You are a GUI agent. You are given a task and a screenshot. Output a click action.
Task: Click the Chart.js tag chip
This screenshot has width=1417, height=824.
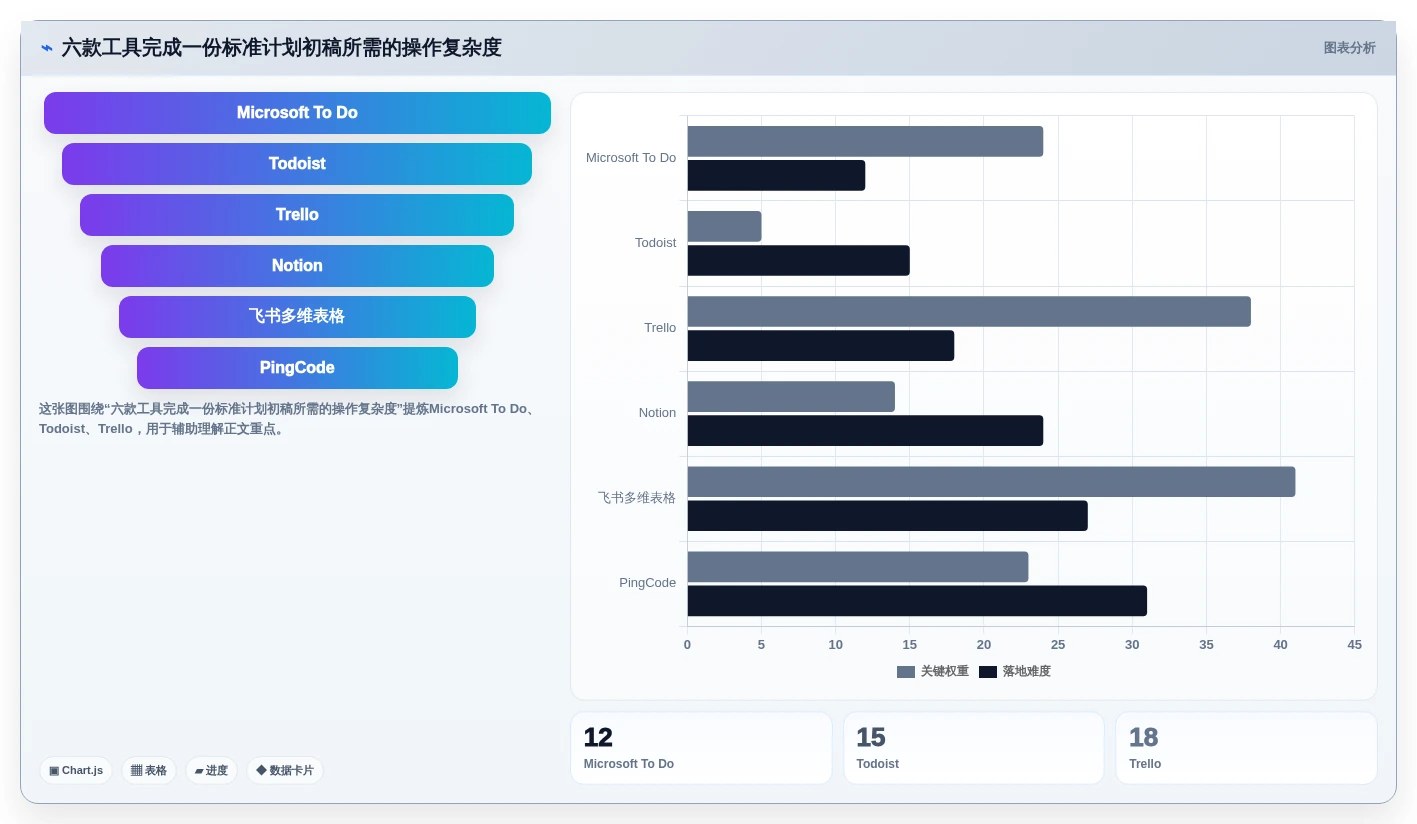(x=76, y=771)
